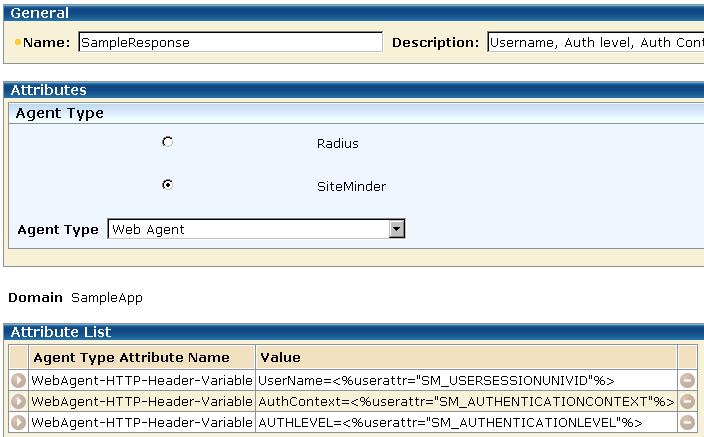The image size is (704, 437).
Task: Remove the AUTHLEVEL attribute with its minus icon
Action: 687,422
